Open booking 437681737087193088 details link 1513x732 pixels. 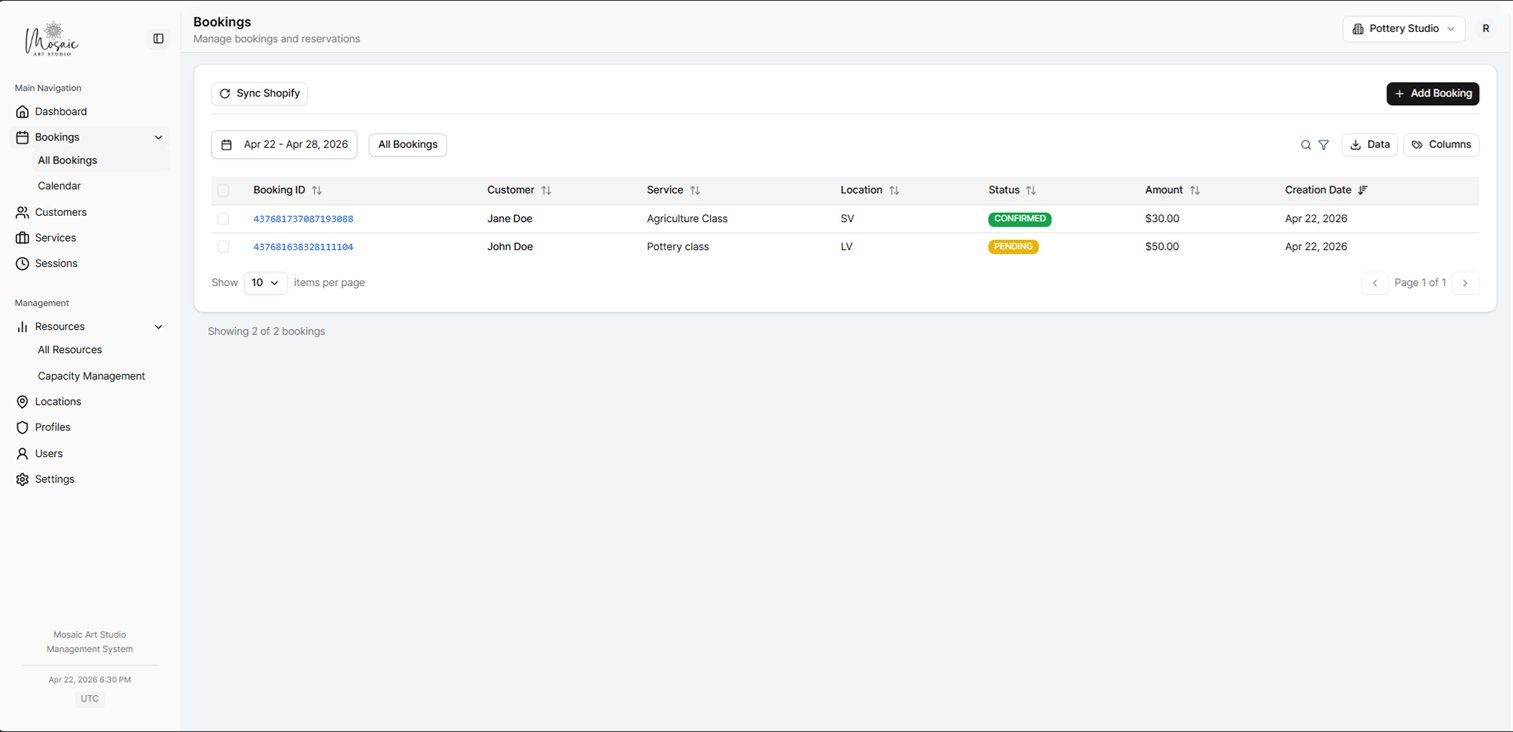point(303,218)
